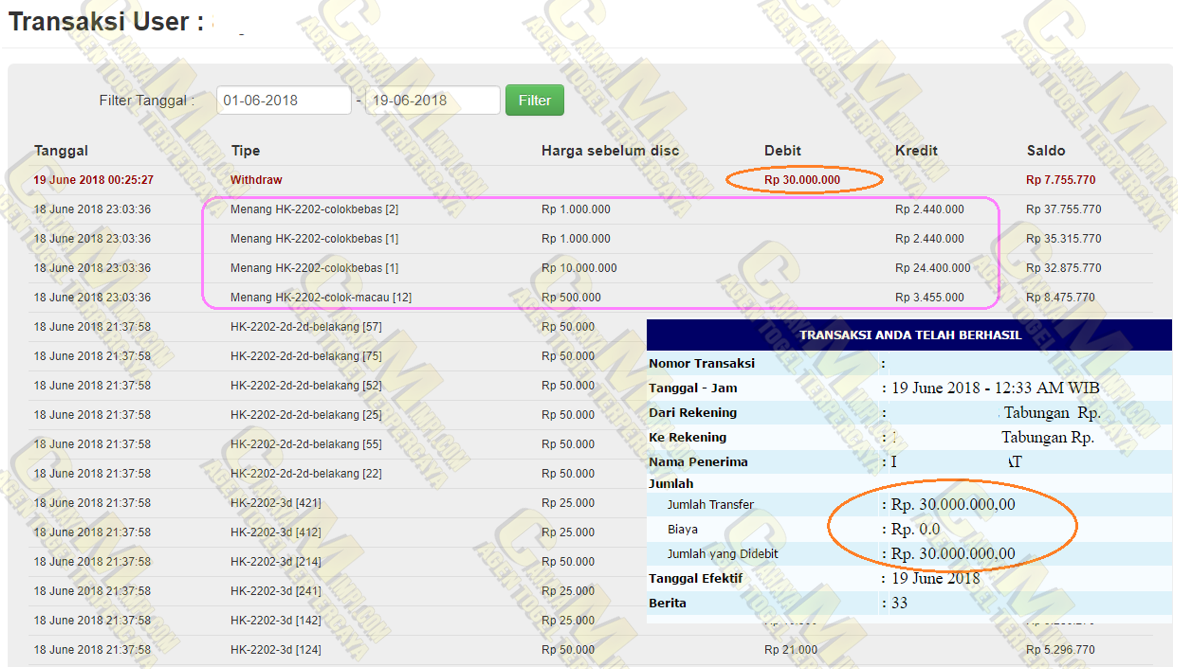Screen dimensions: 1178x669
Task: Click the Debit column header
Action: click(782, 151)
